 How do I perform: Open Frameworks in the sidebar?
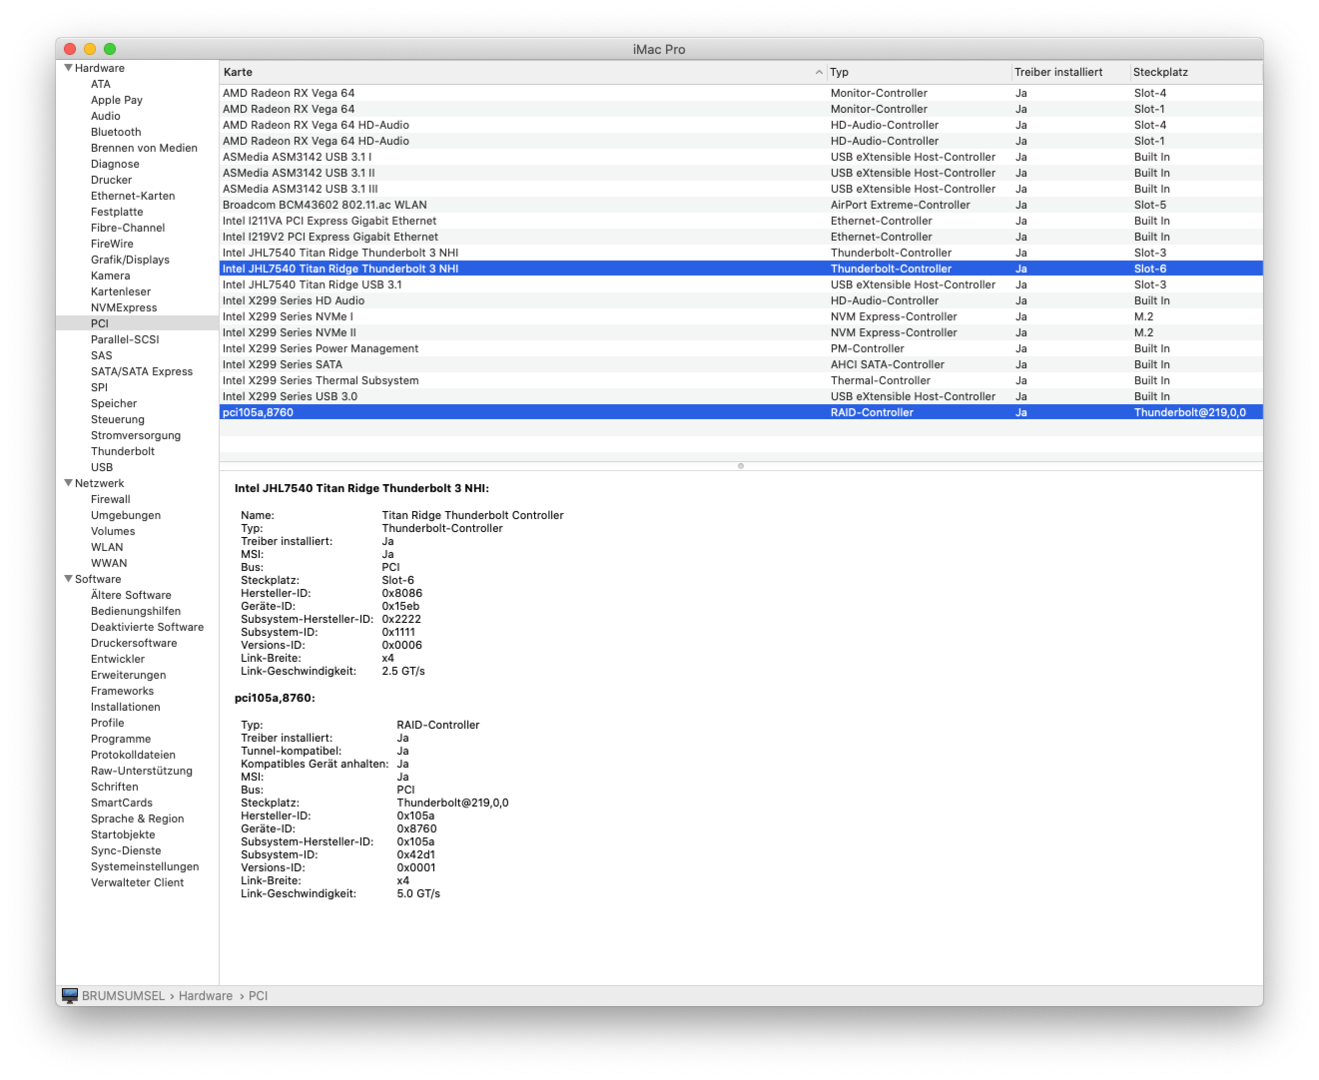pos(123,692)
